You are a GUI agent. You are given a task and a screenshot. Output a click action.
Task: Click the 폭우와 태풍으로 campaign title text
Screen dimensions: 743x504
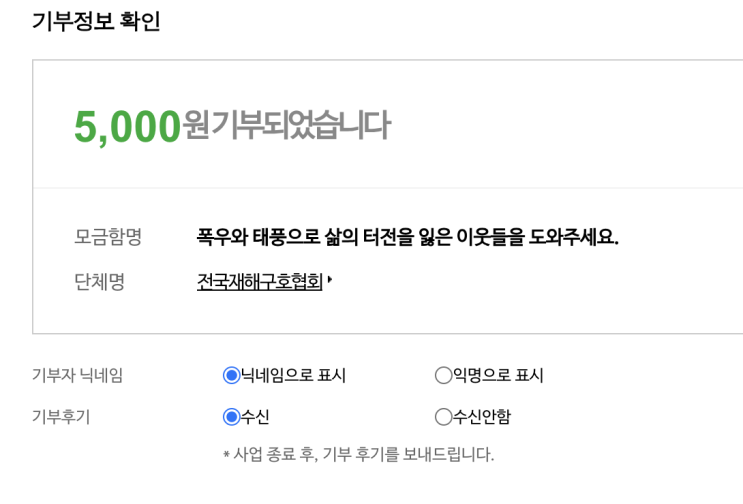(407, 237)
